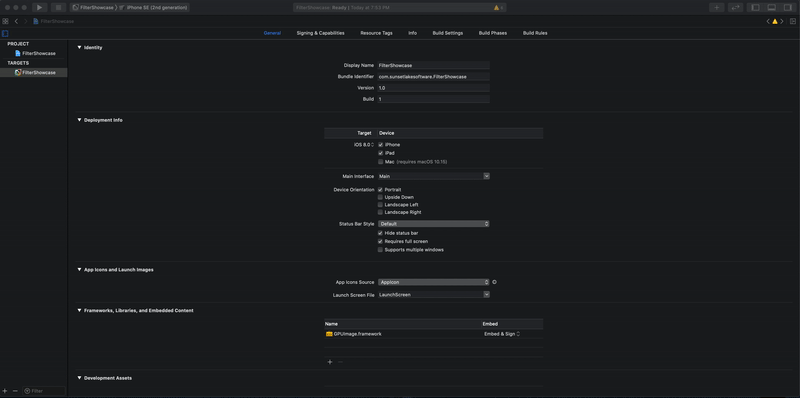The height and width of the screenshot is (398, 800).
Task: Jump to next issue chevron
Action: [781, 21]
